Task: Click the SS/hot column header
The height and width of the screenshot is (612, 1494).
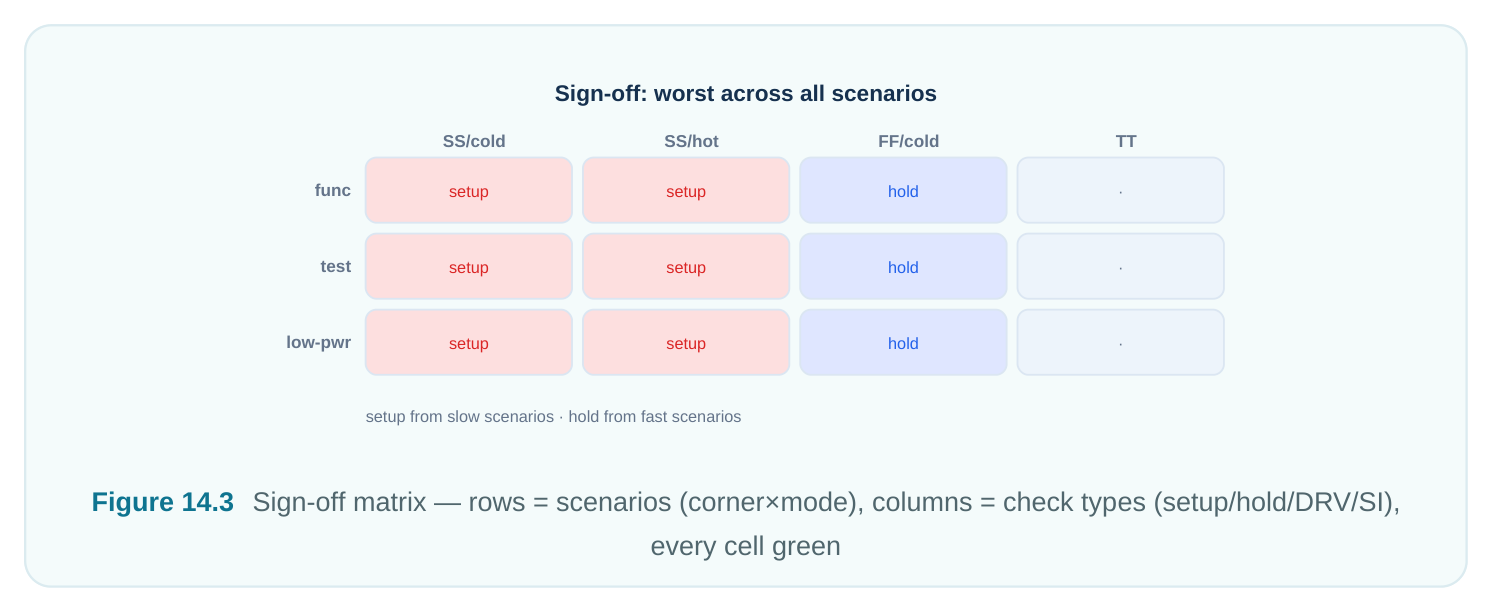Action: [x=691, y=141]
